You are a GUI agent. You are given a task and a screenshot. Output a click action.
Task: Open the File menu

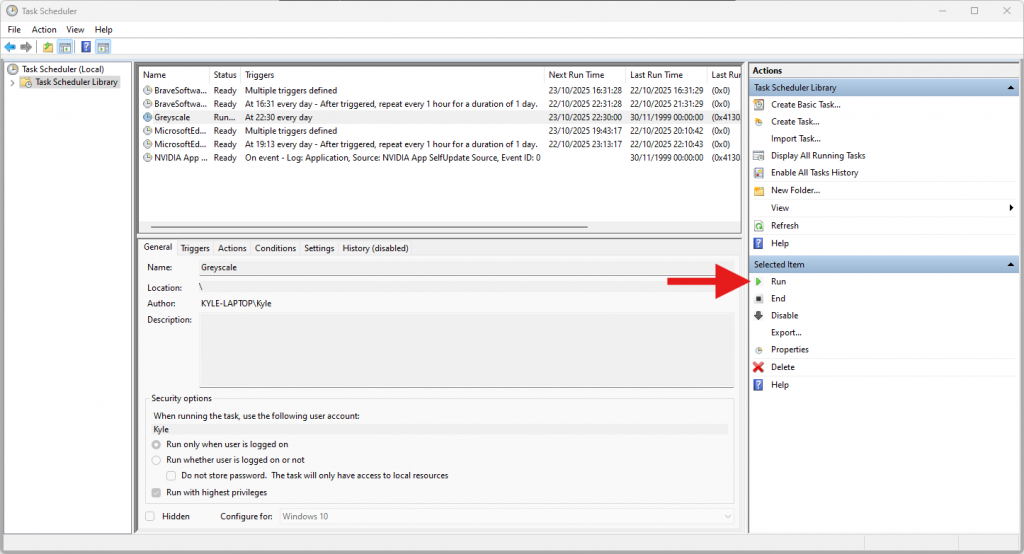click(x=14, y=29)
